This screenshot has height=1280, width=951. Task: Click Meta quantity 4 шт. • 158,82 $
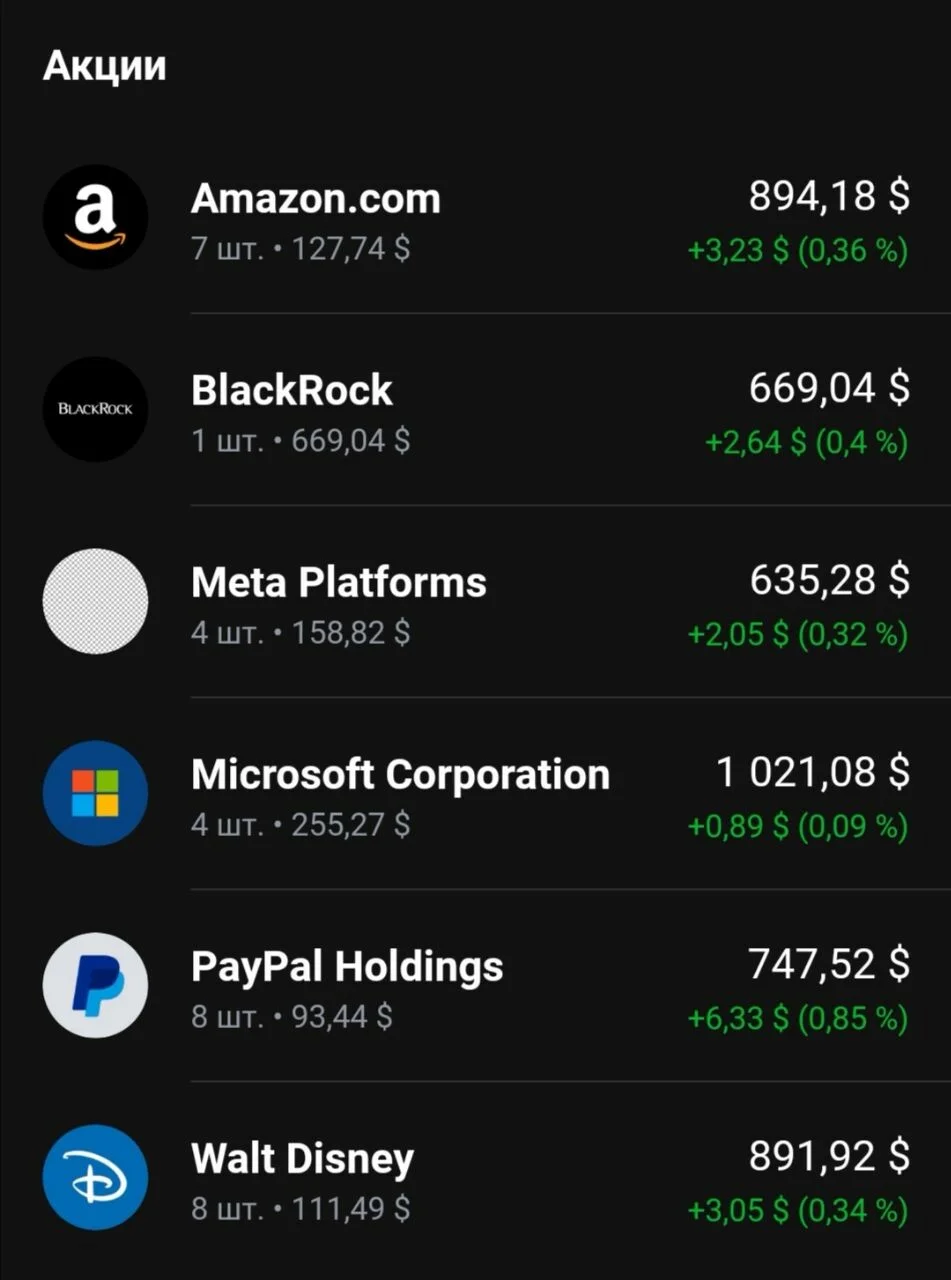click(x=300, y=633)
